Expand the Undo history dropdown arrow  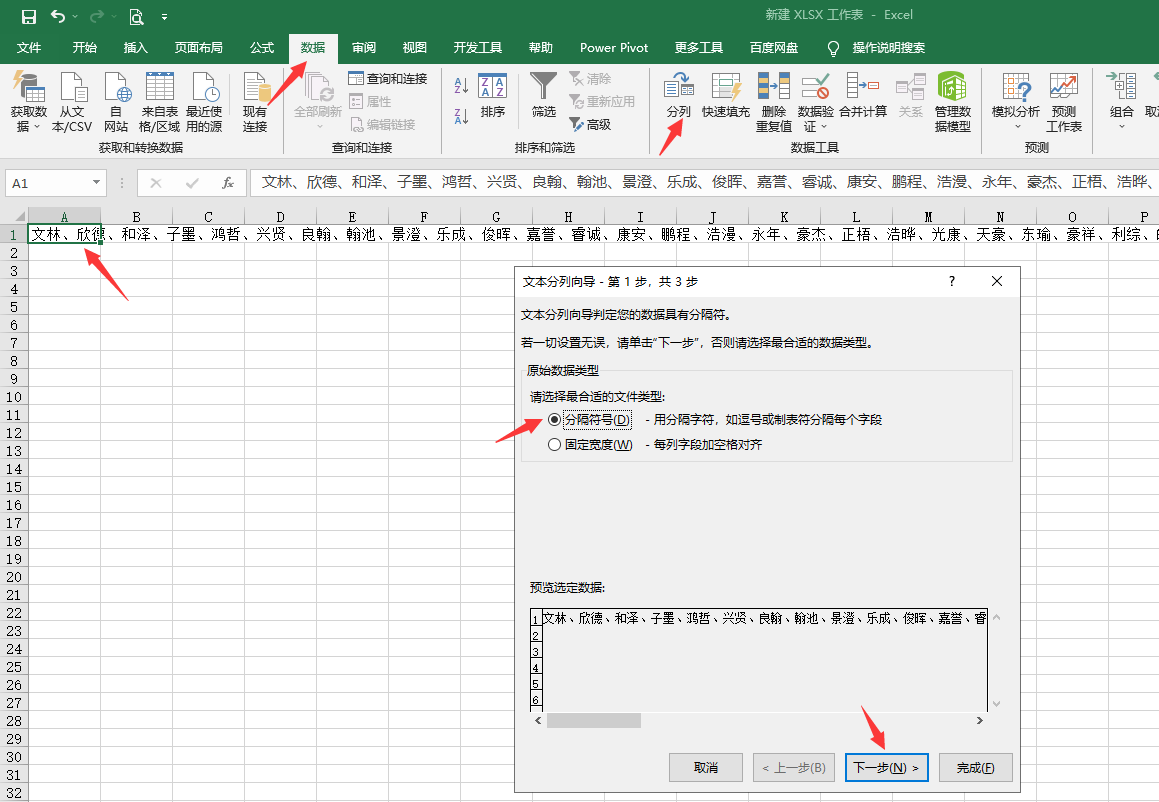point(75,16)
